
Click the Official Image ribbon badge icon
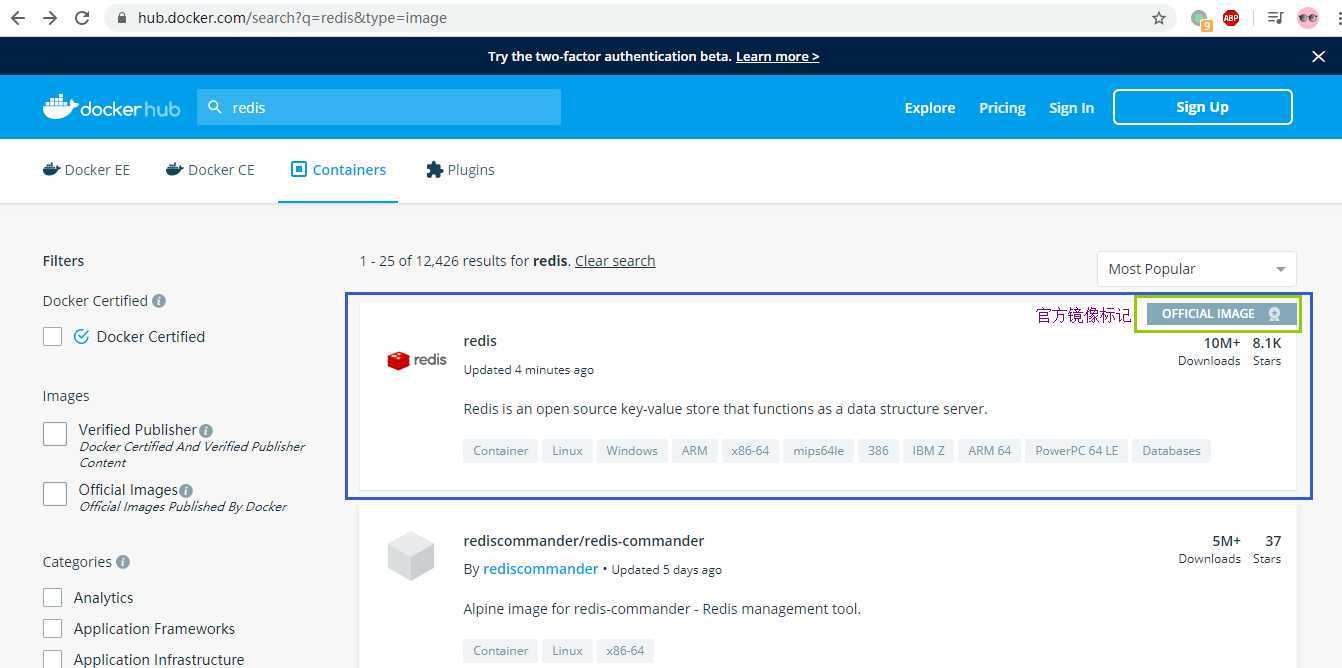pos(1274,314)
